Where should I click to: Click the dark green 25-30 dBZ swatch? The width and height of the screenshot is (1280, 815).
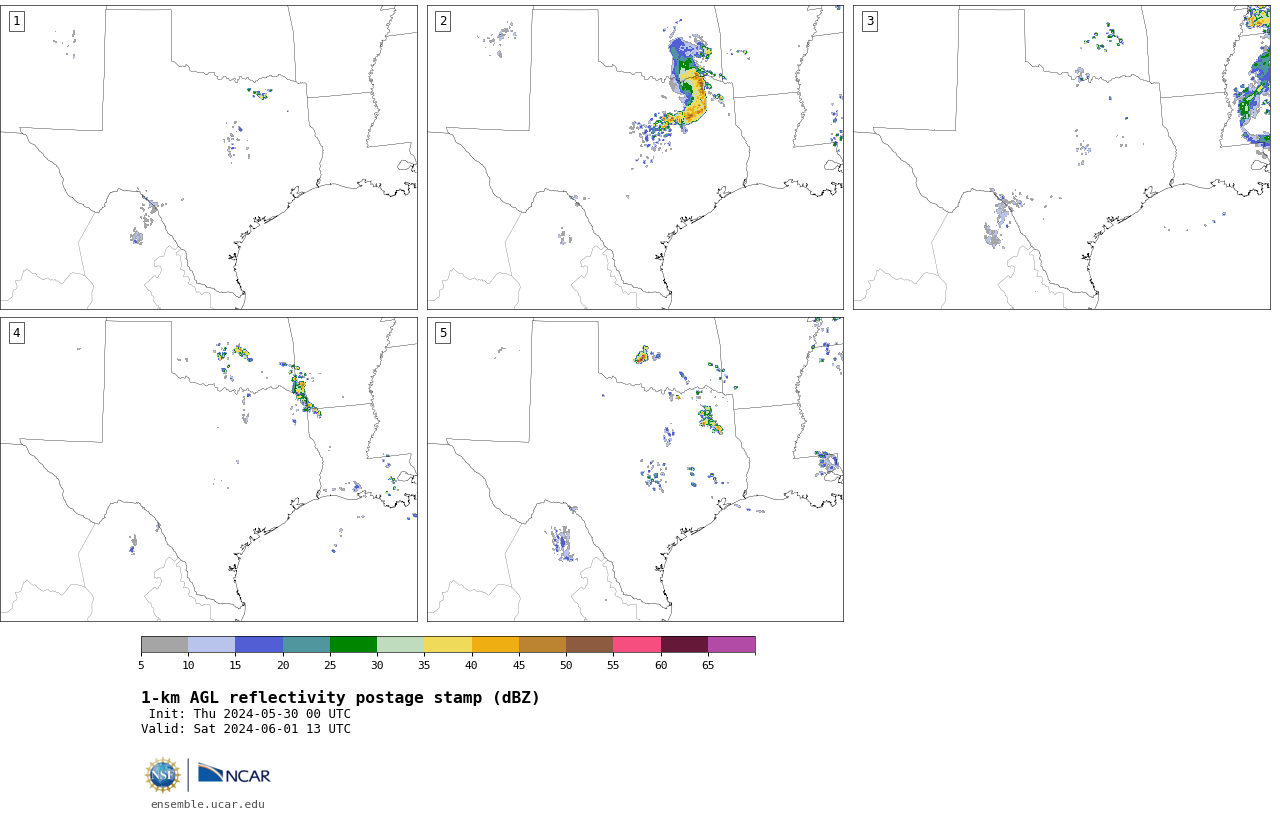coord(353,644)
